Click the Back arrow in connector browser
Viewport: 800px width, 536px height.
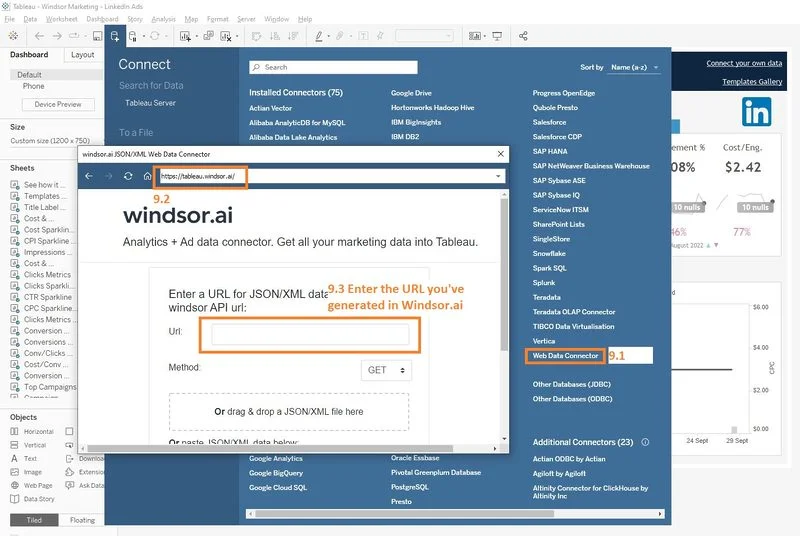89,176
